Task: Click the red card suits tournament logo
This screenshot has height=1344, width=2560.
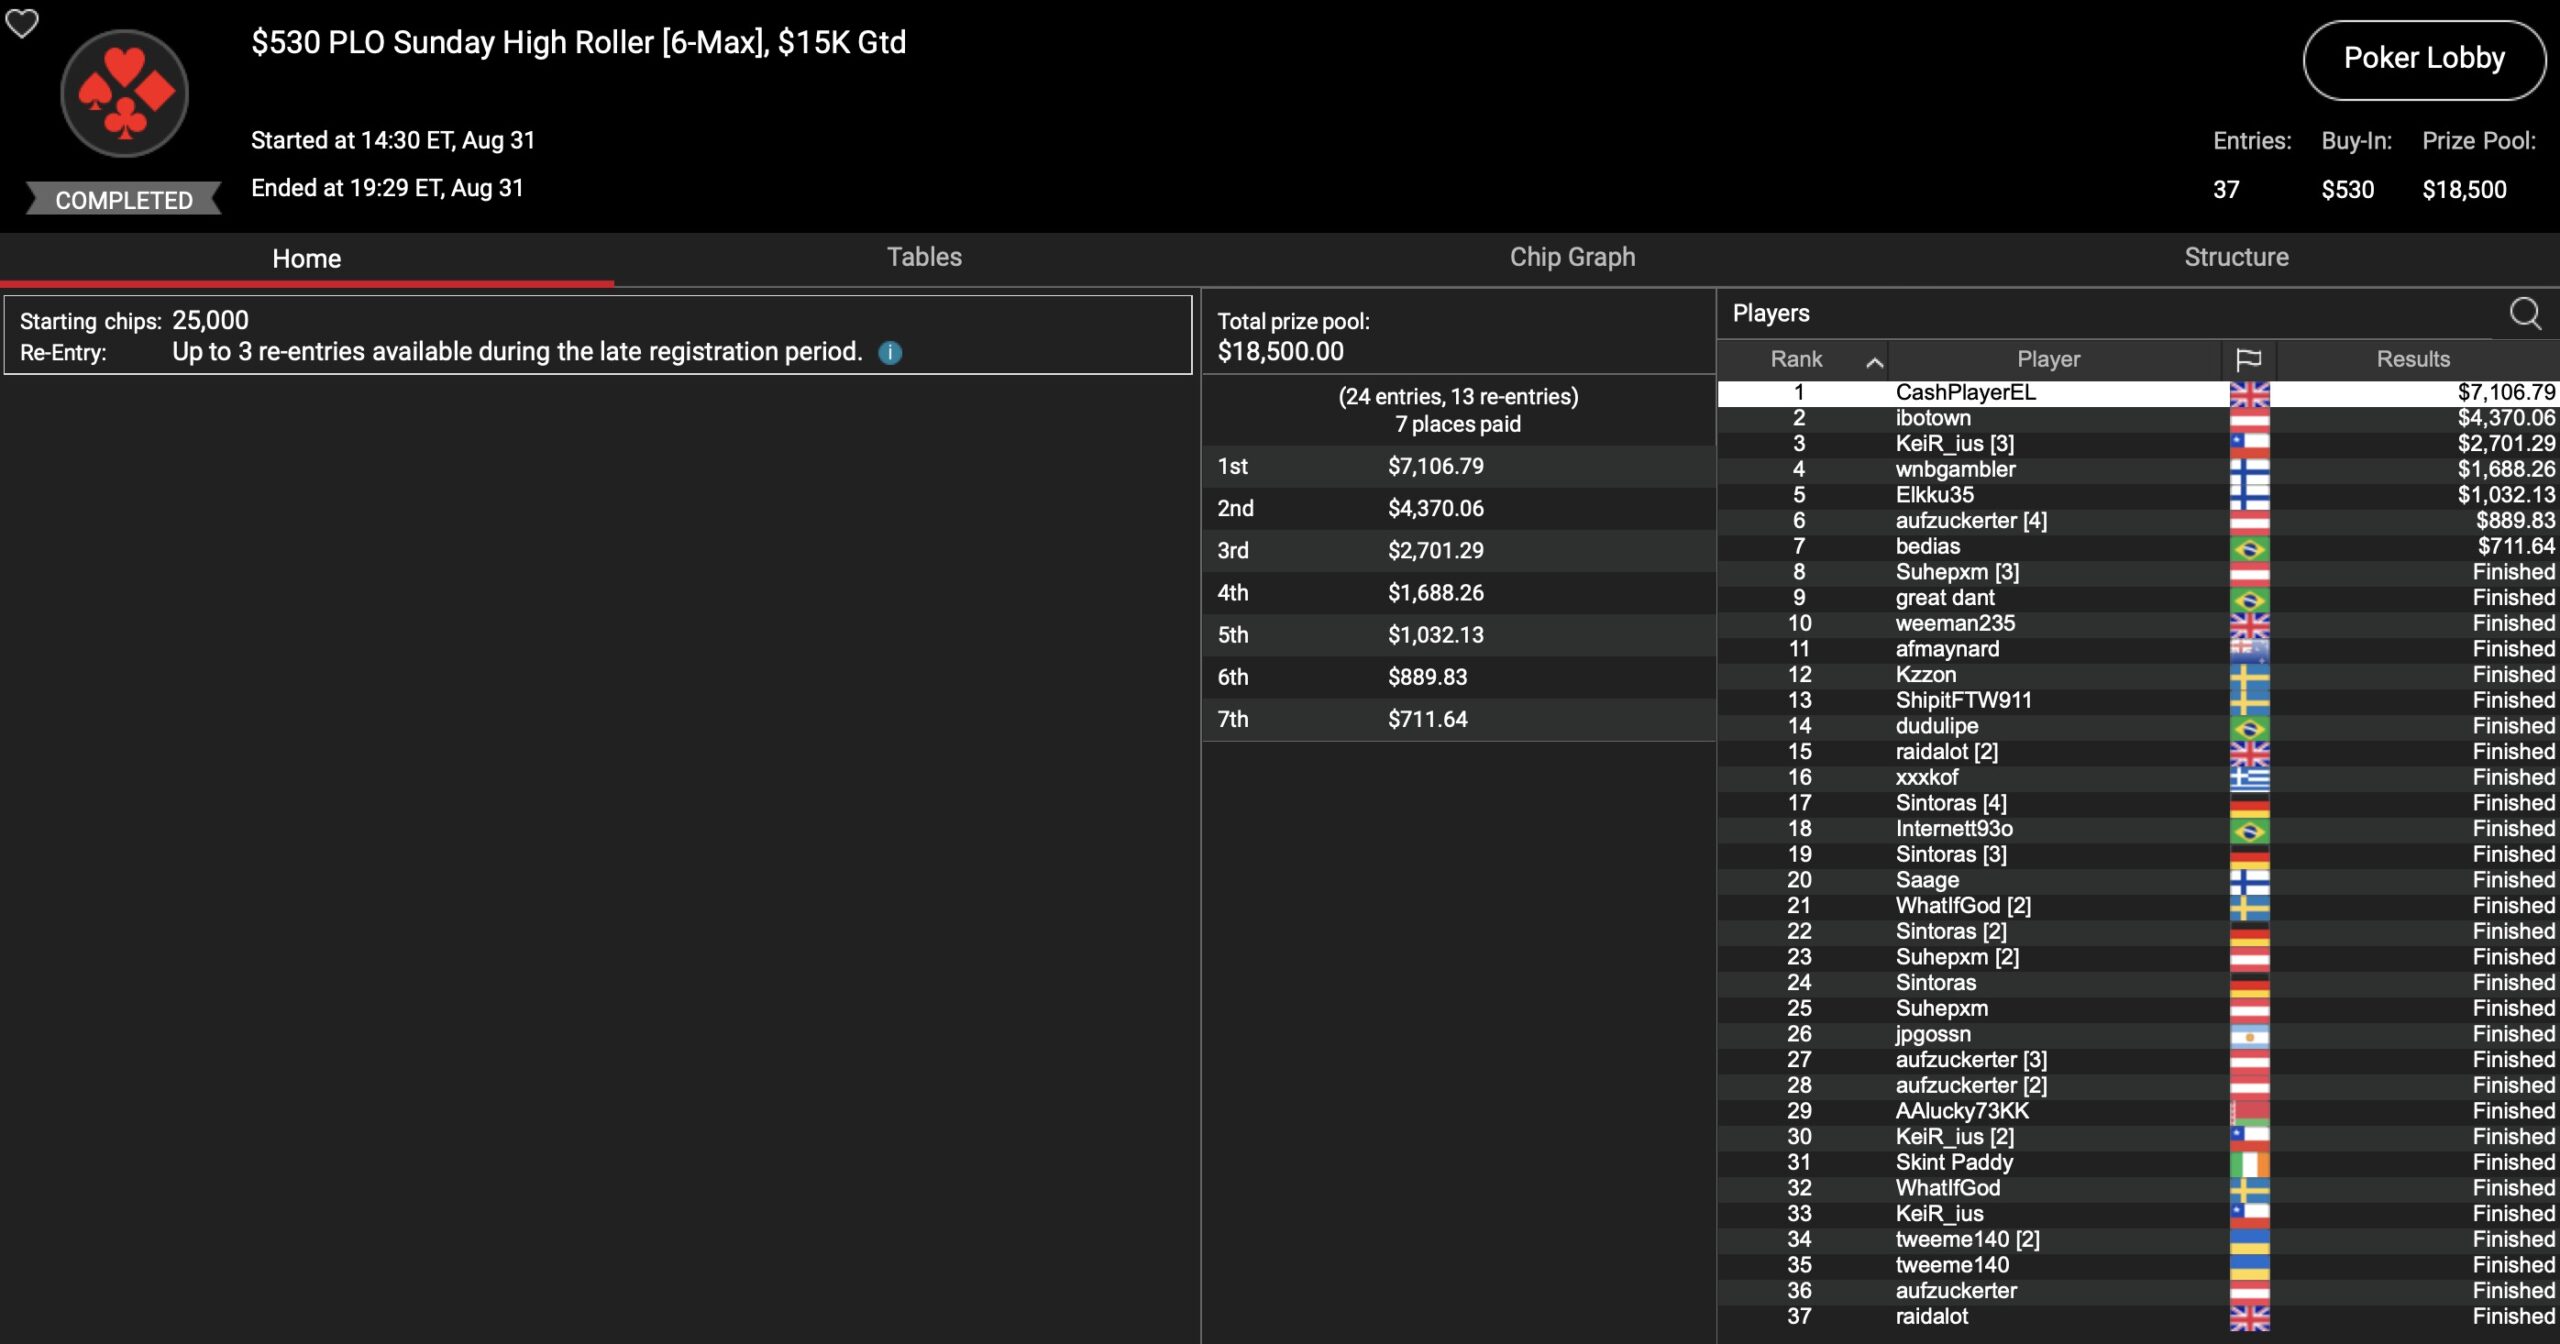Action: coord(125,93)
